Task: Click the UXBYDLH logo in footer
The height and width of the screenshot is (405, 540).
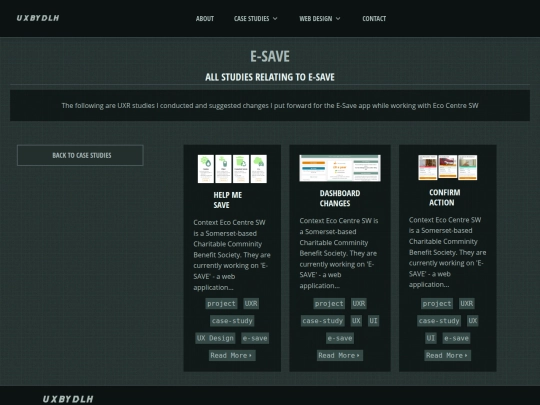Action: 68,399
